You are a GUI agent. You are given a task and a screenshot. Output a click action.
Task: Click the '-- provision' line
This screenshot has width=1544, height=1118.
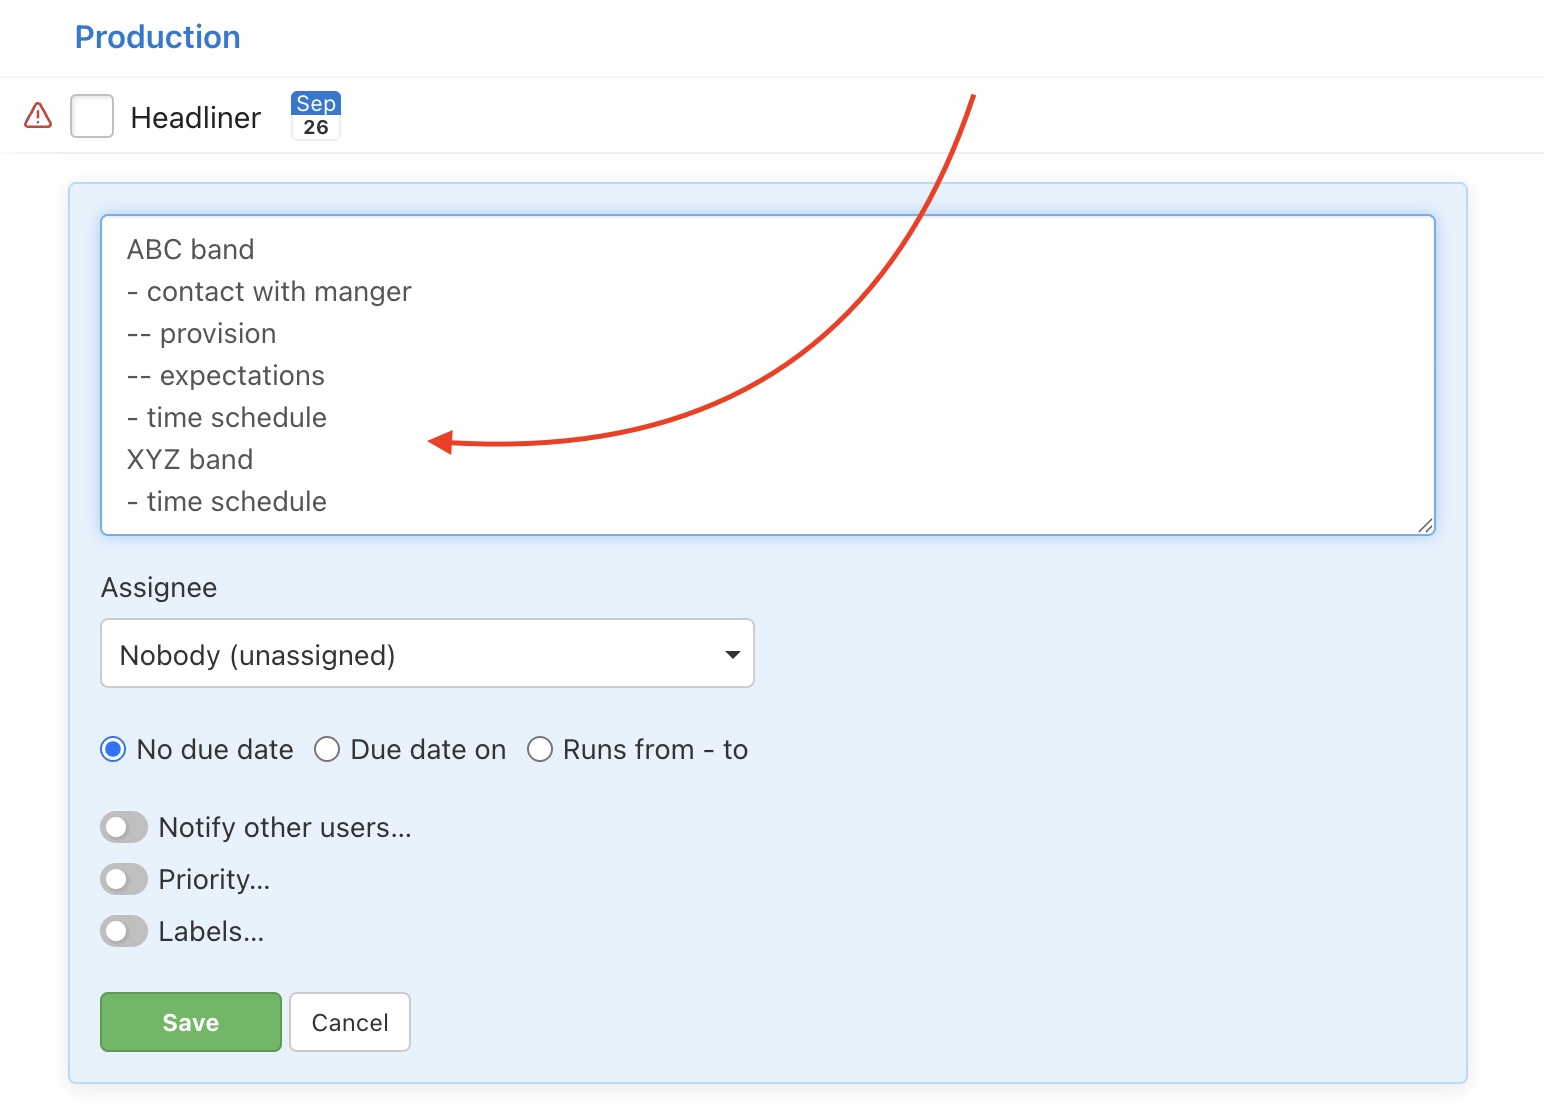201,333
